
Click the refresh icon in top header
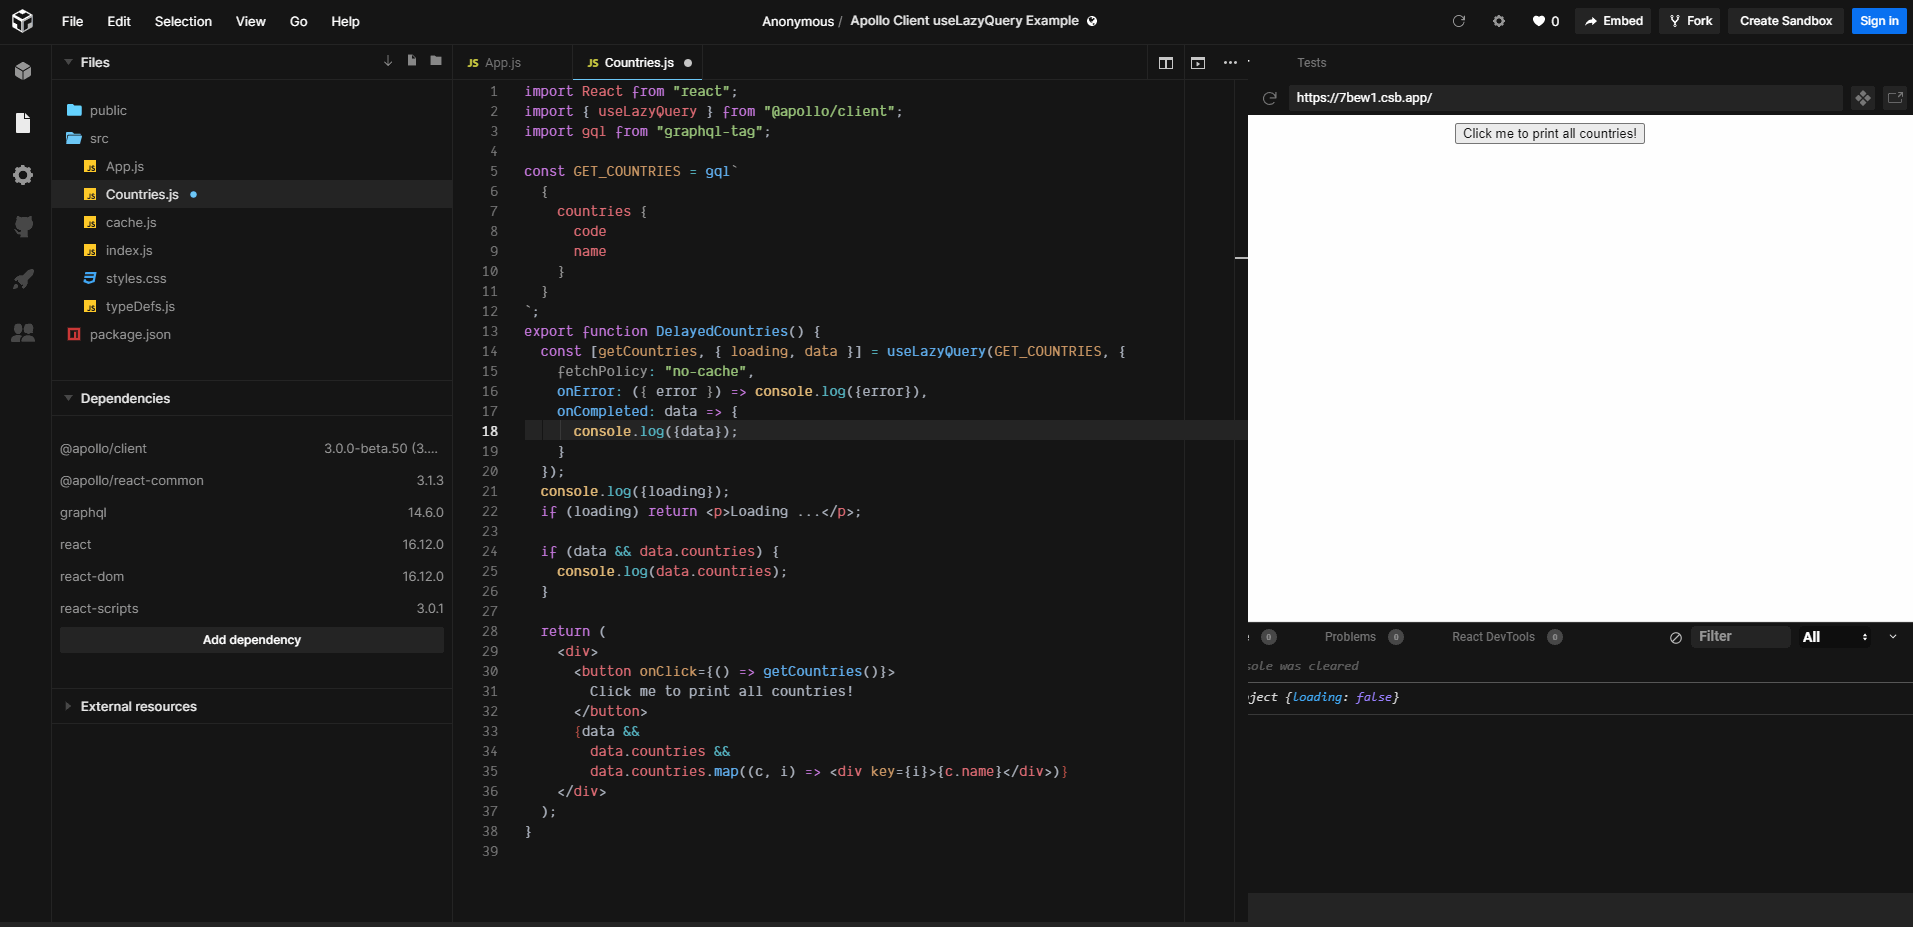pyautogui.click(x=1459, y=21)
